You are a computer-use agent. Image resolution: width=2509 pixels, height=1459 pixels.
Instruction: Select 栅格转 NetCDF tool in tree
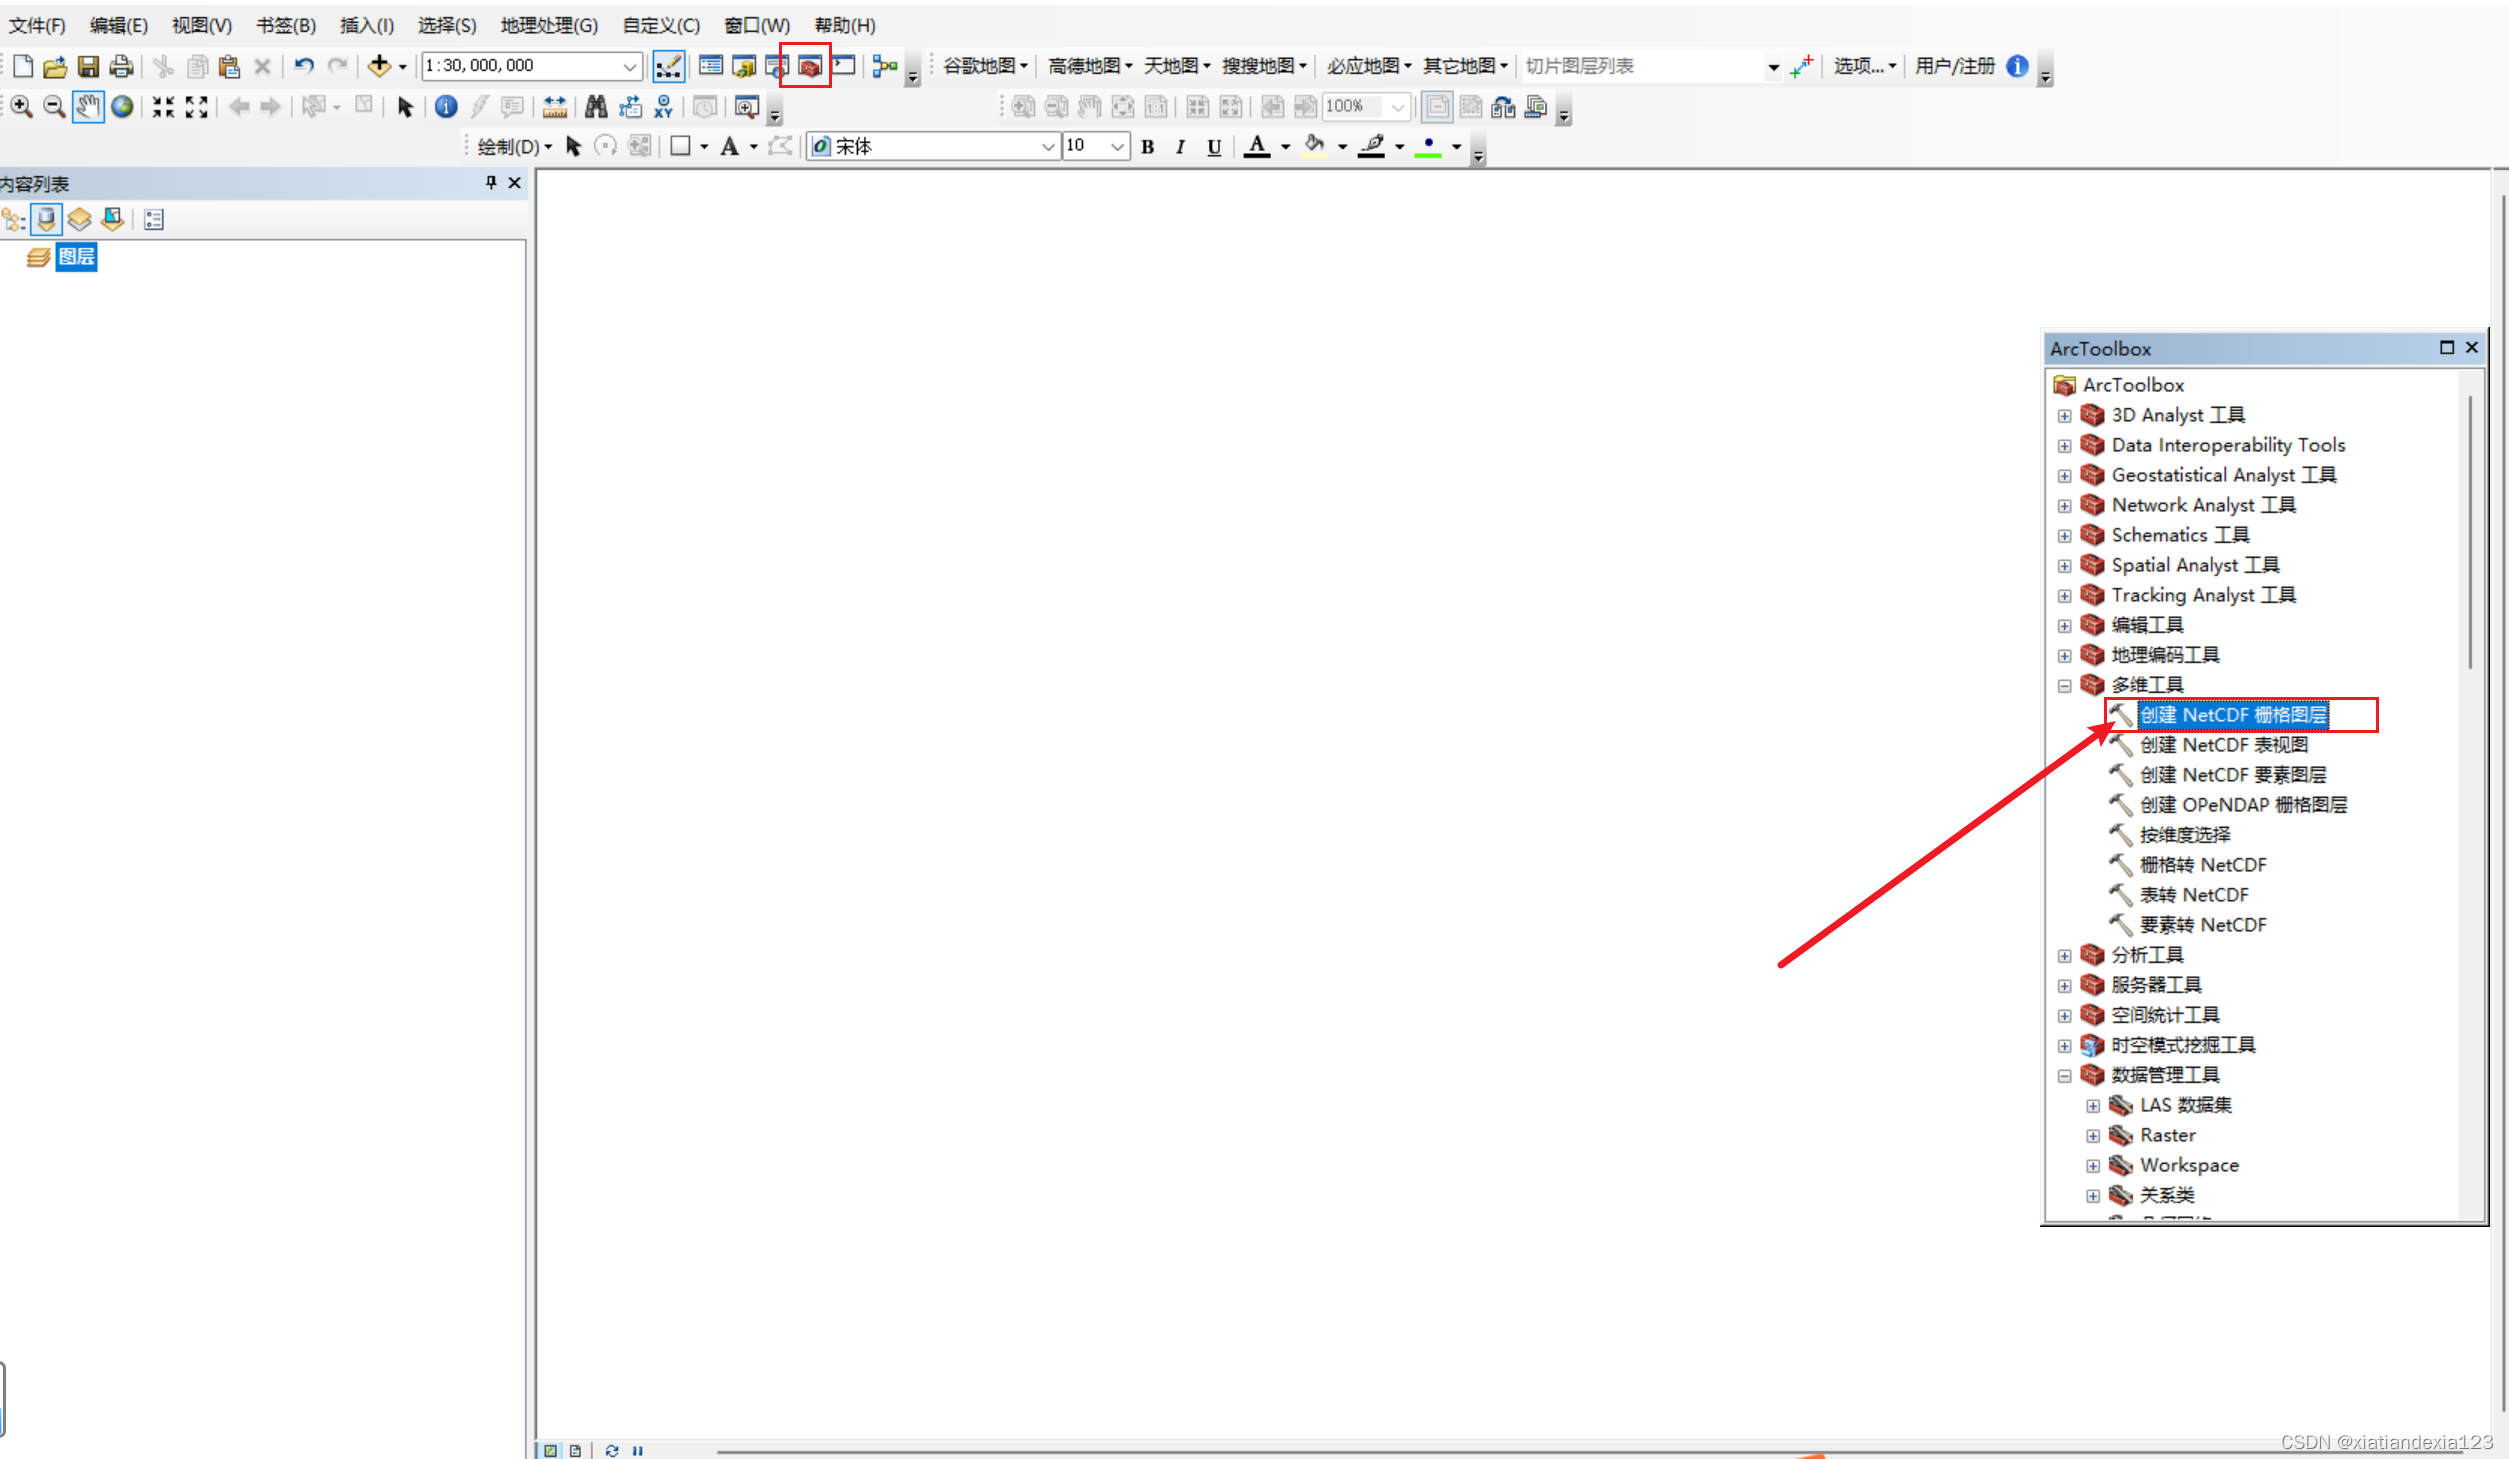pos(2202,865)
